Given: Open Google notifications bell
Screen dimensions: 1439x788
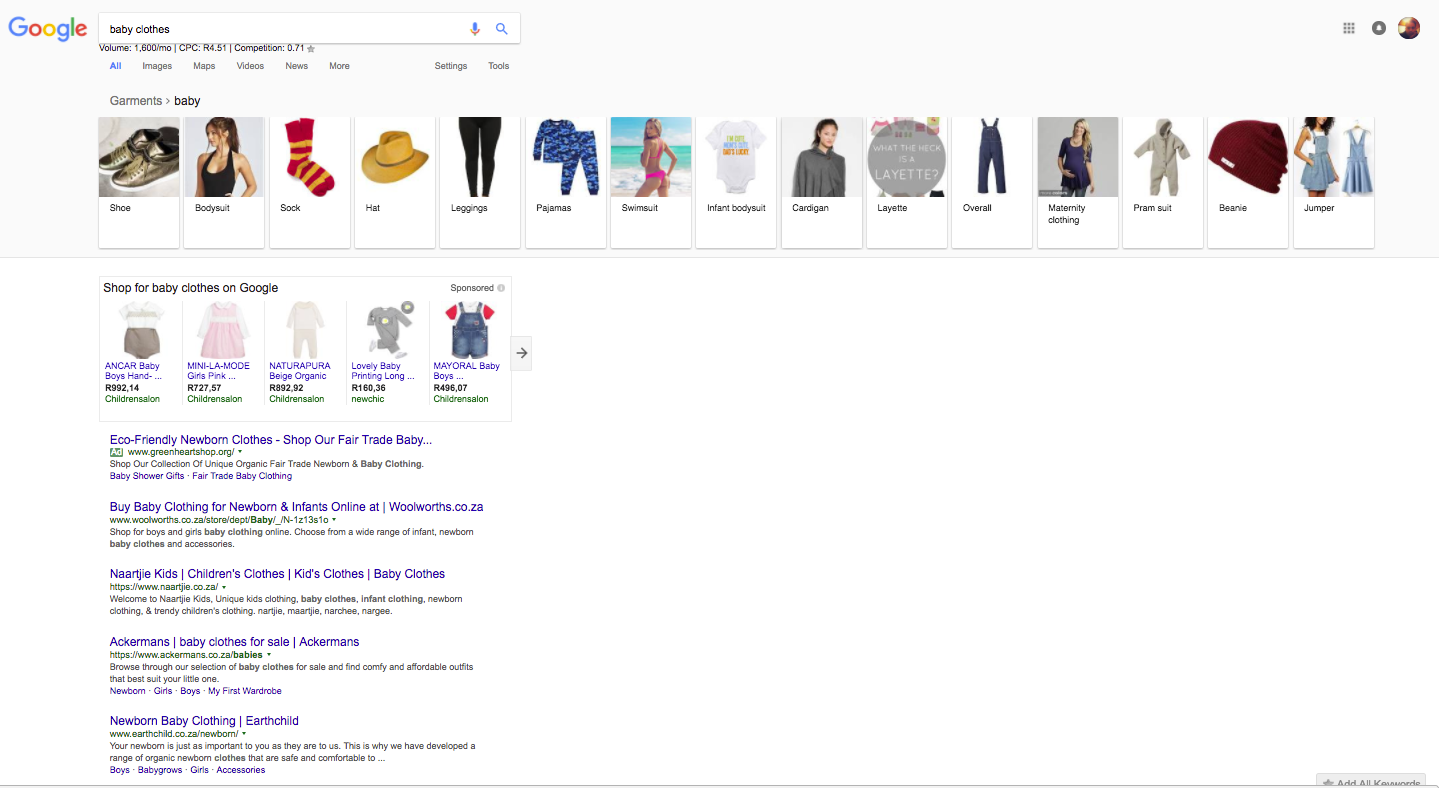Looking at the screenshot, I should tap(1379, 28).
